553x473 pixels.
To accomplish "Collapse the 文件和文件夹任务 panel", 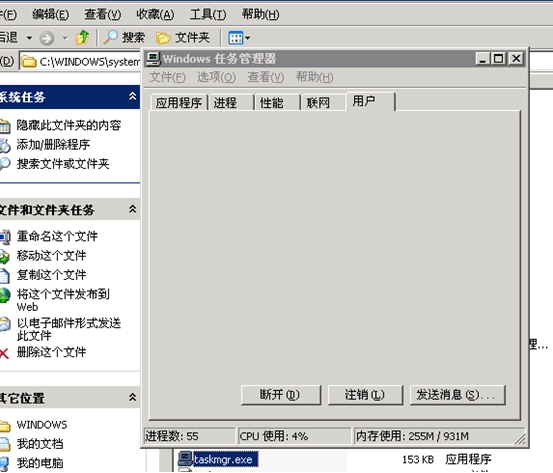I will pos(133,209).
